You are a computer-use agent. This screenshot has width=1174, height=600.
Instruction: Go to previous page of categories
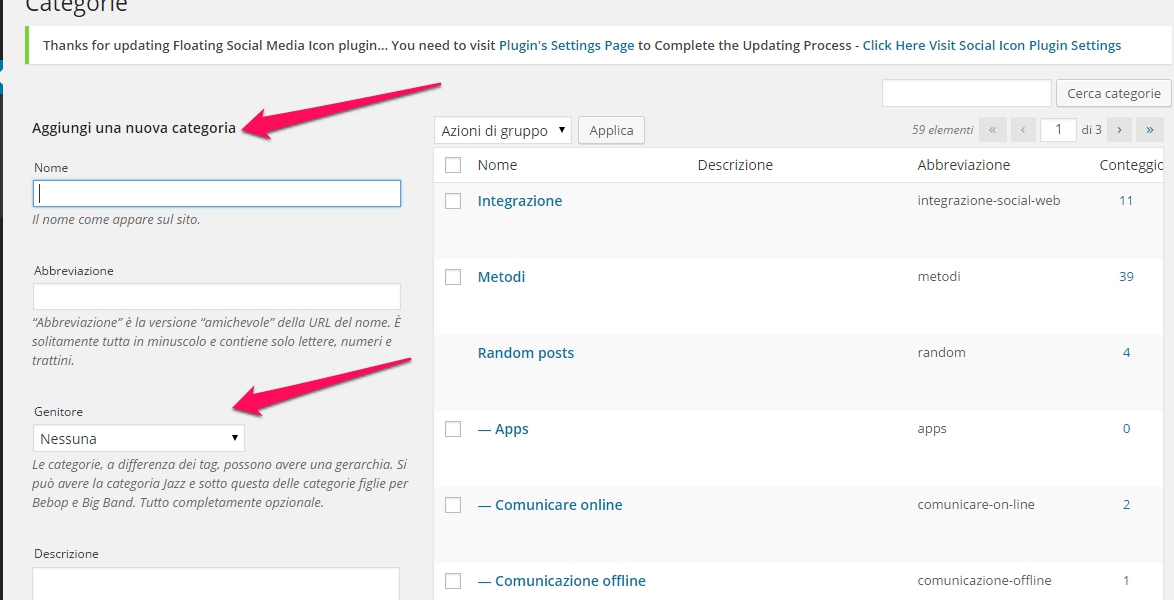[x=1023, y=130]
